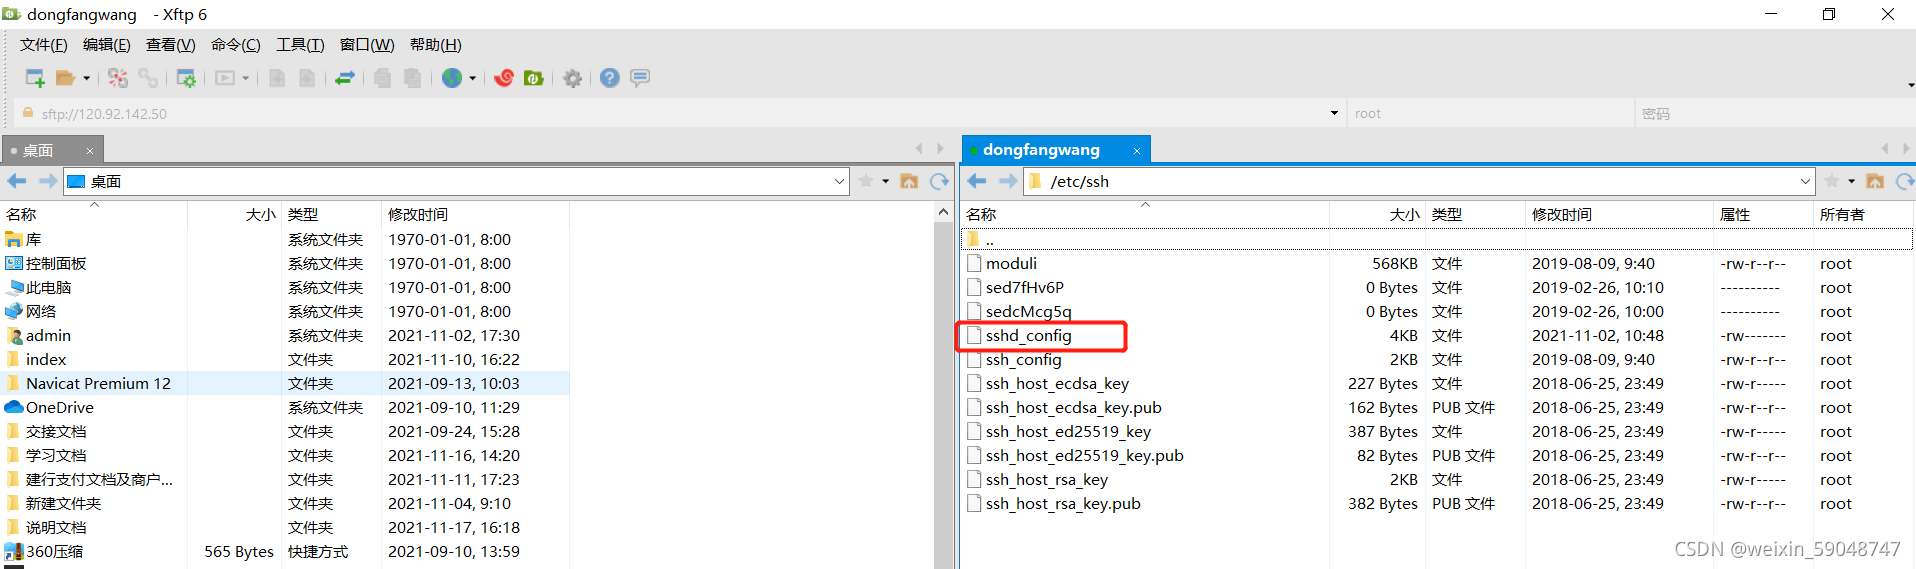The image size is (1916, 569).
Task: Click the greyed download page icon
Action: (307, 78)
